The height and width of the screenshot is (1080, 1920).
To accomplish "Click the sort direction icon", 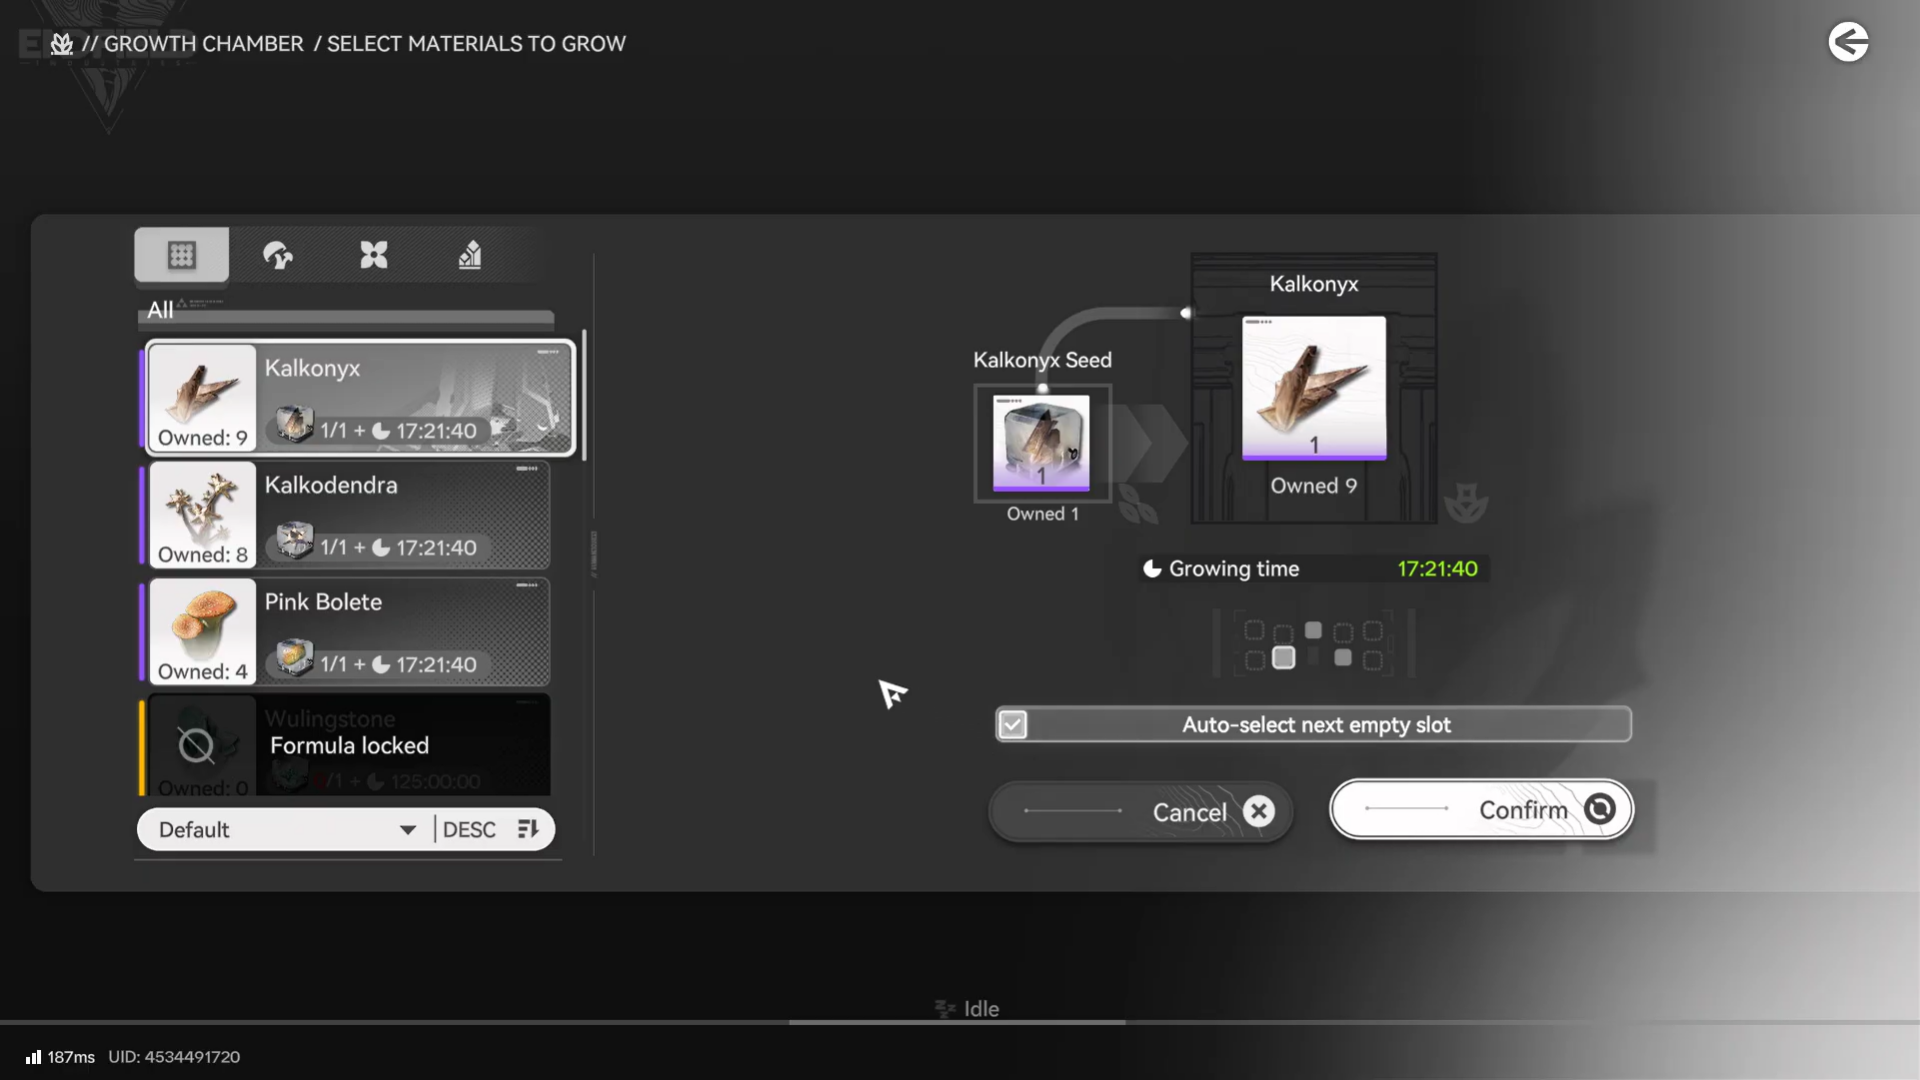I will point(527,829).
